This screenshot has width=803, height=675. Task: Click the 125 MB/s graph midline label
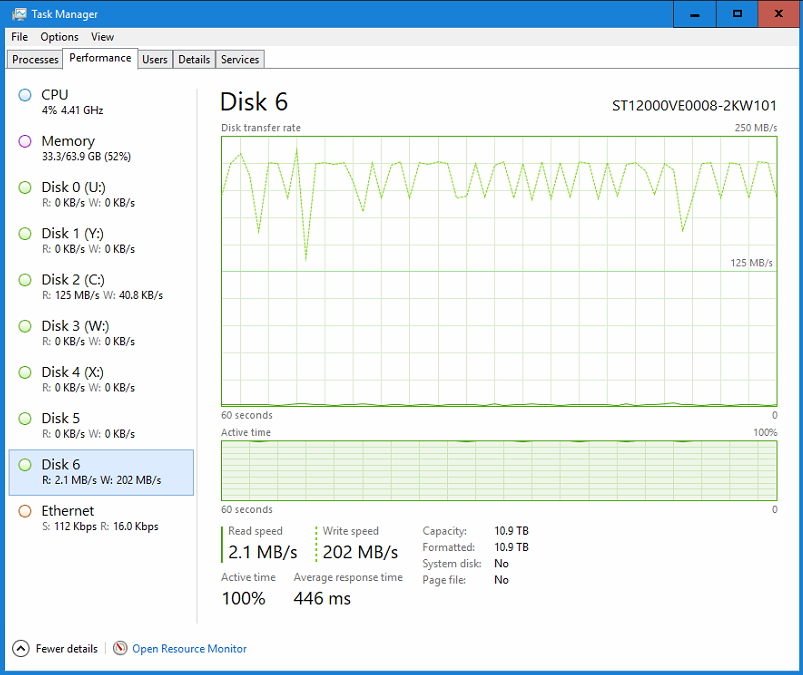coord(751,263)
